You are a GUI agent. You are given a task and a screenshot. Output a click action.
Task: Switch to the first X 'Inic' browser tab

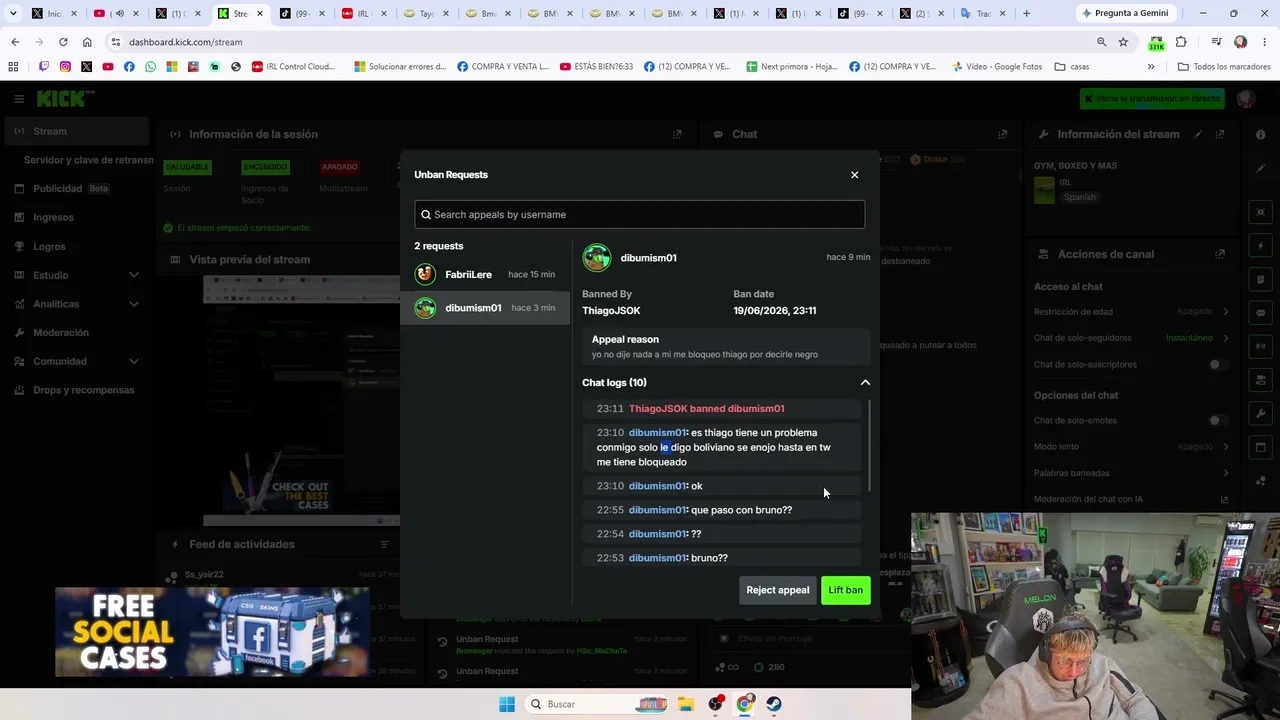[x=53, y=13]
